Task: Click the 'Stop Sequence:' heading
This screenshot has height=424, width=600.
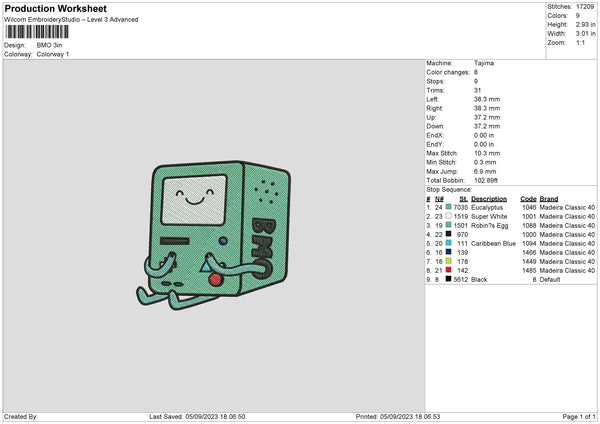Action: 449,190
